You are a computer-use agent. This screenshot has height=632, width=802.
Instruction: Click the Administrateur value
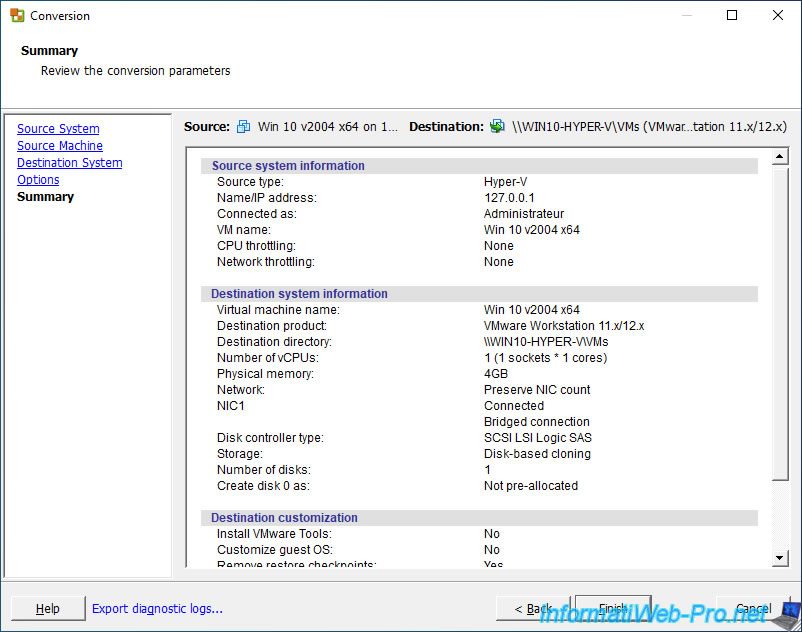pyautogui.click(x=524, y=214)
